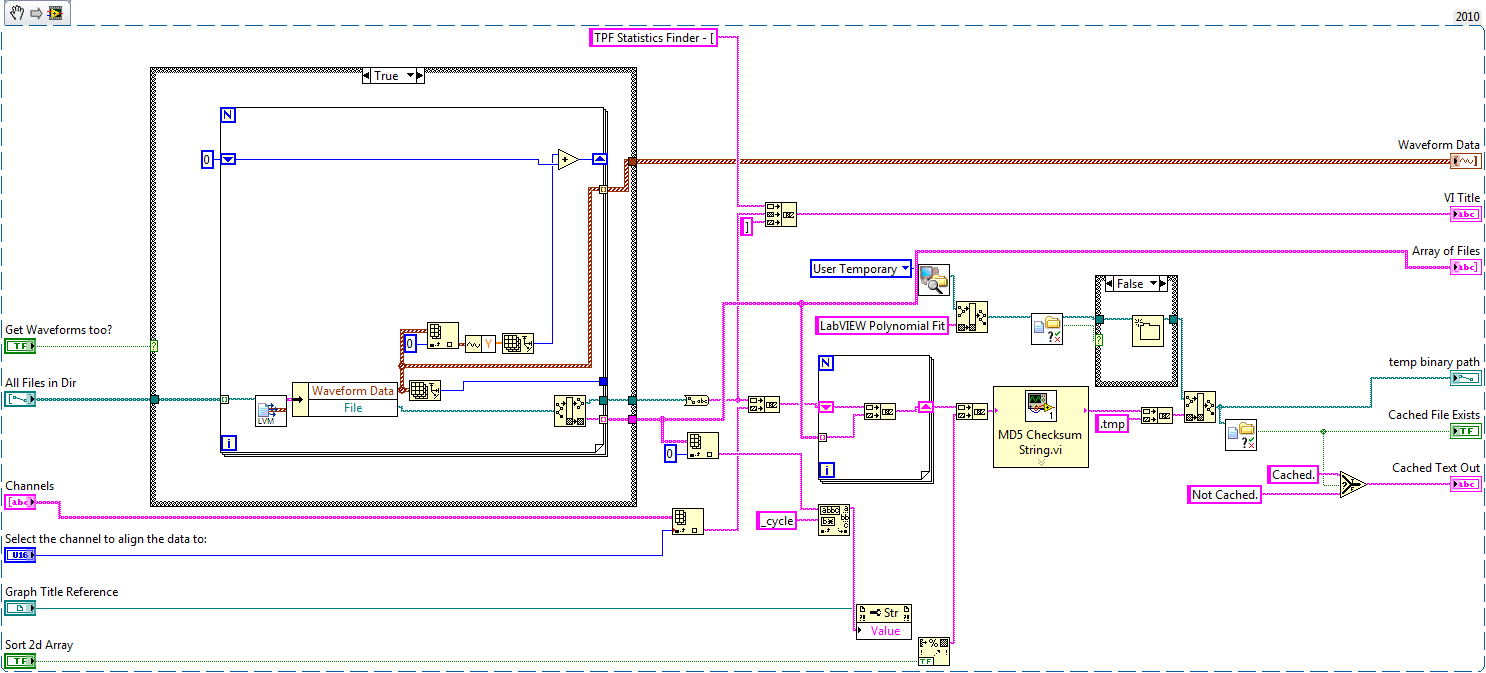Select Check File Exists node feeding Cached File Exists

point(1241,435)
